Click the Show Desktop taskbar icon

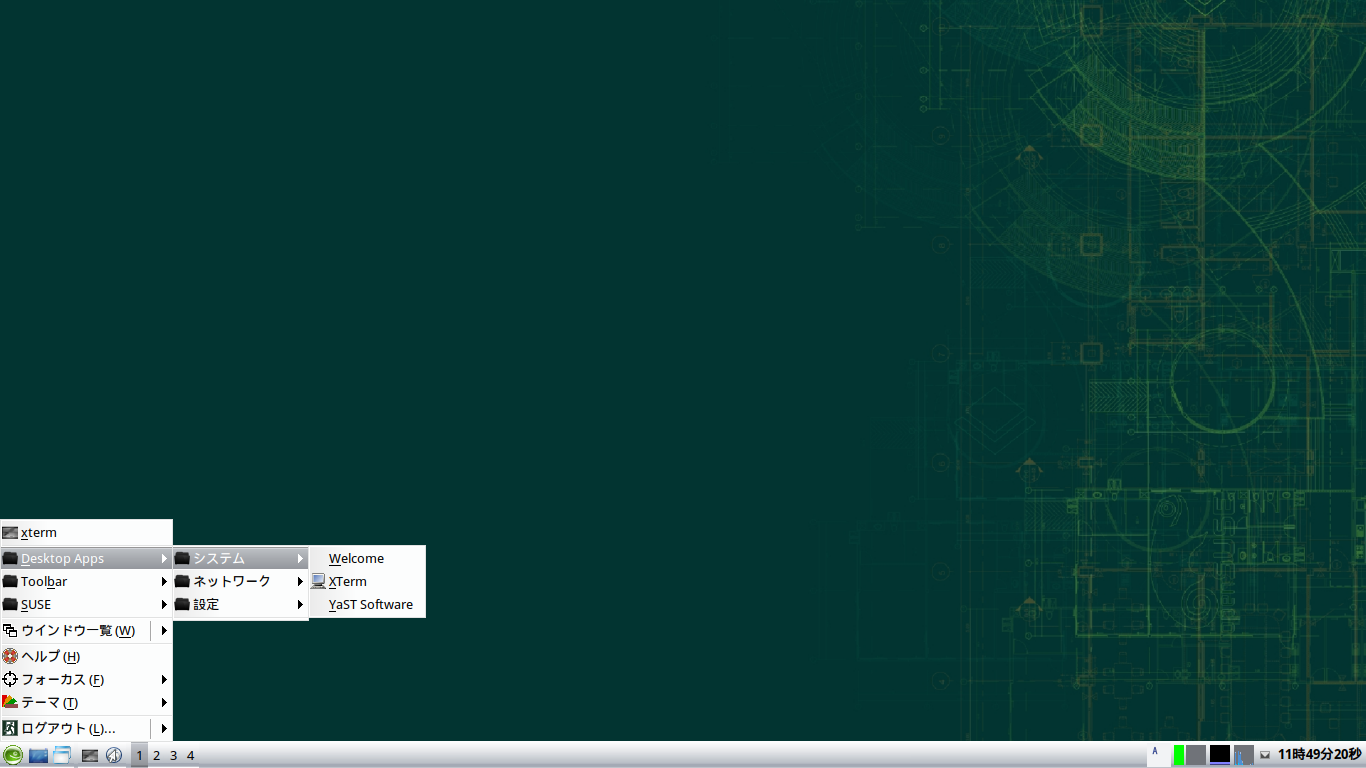pyautogui.click(x=39, y=755)
